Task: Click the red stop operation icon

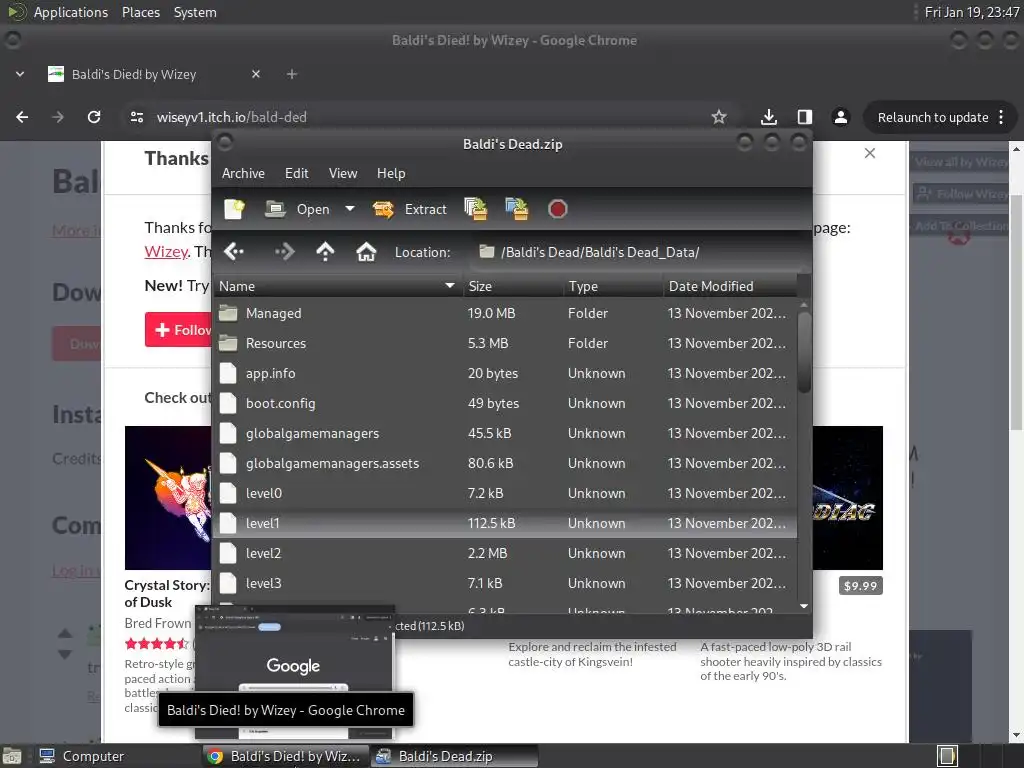Action: click(558, 209)
